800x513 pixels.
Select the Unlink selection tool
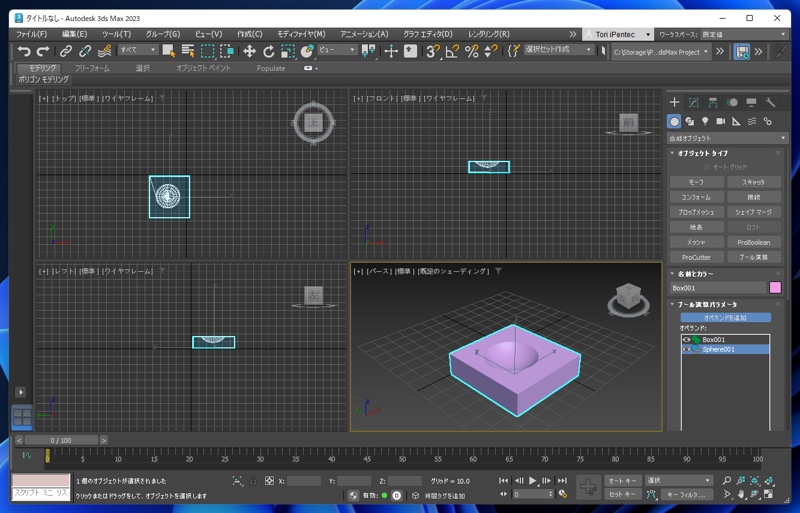85,51
